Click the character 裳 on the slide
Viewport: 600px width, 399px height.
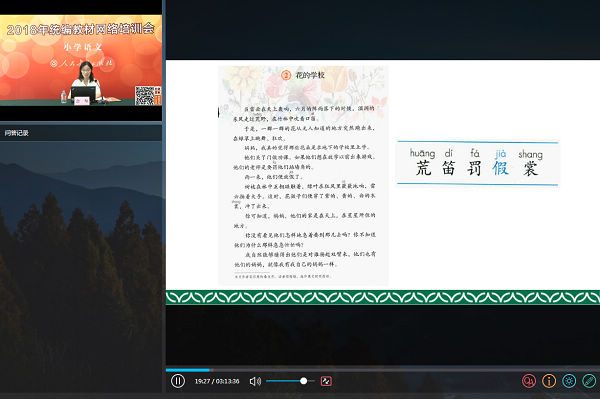tap(530, 168)
